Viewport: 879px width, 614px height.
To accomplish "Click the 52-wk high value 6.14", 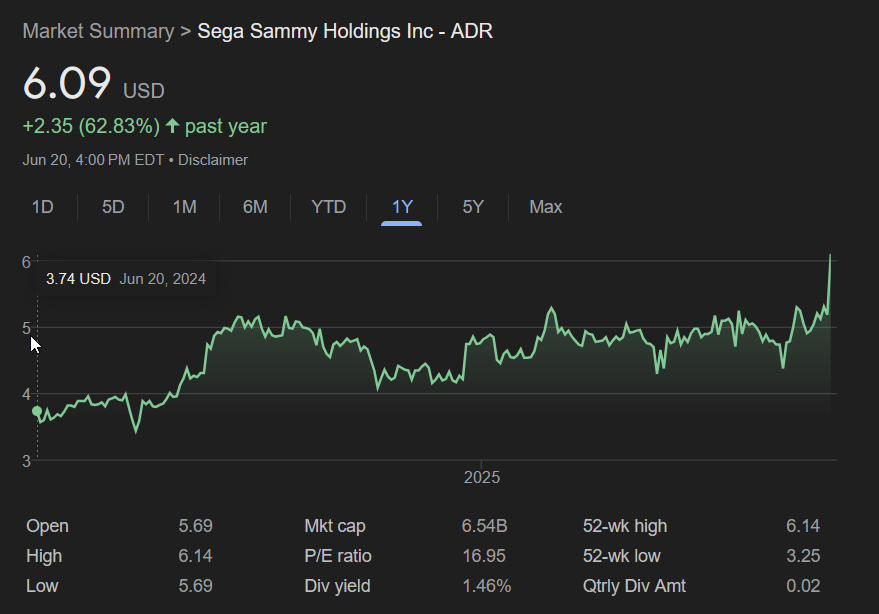I will coord(803,526).
